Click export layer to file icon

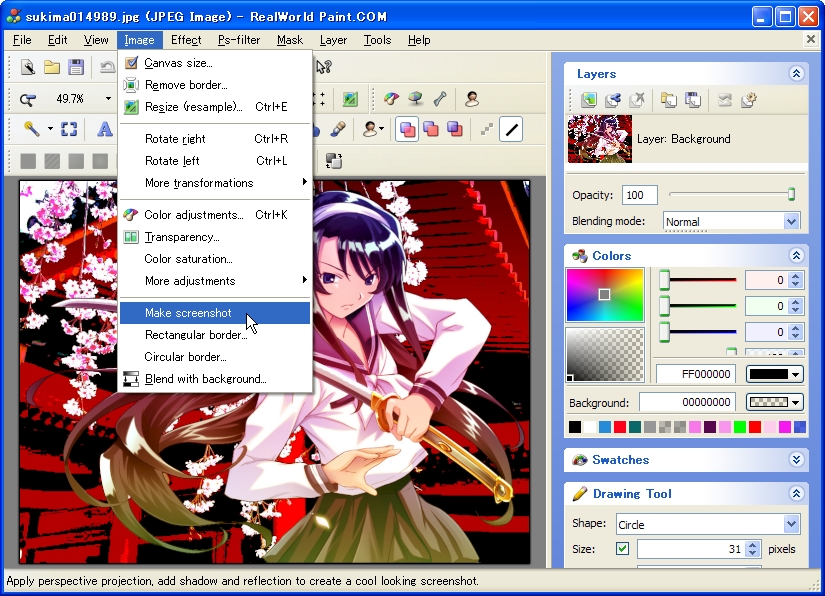click(x=693, y=99)
